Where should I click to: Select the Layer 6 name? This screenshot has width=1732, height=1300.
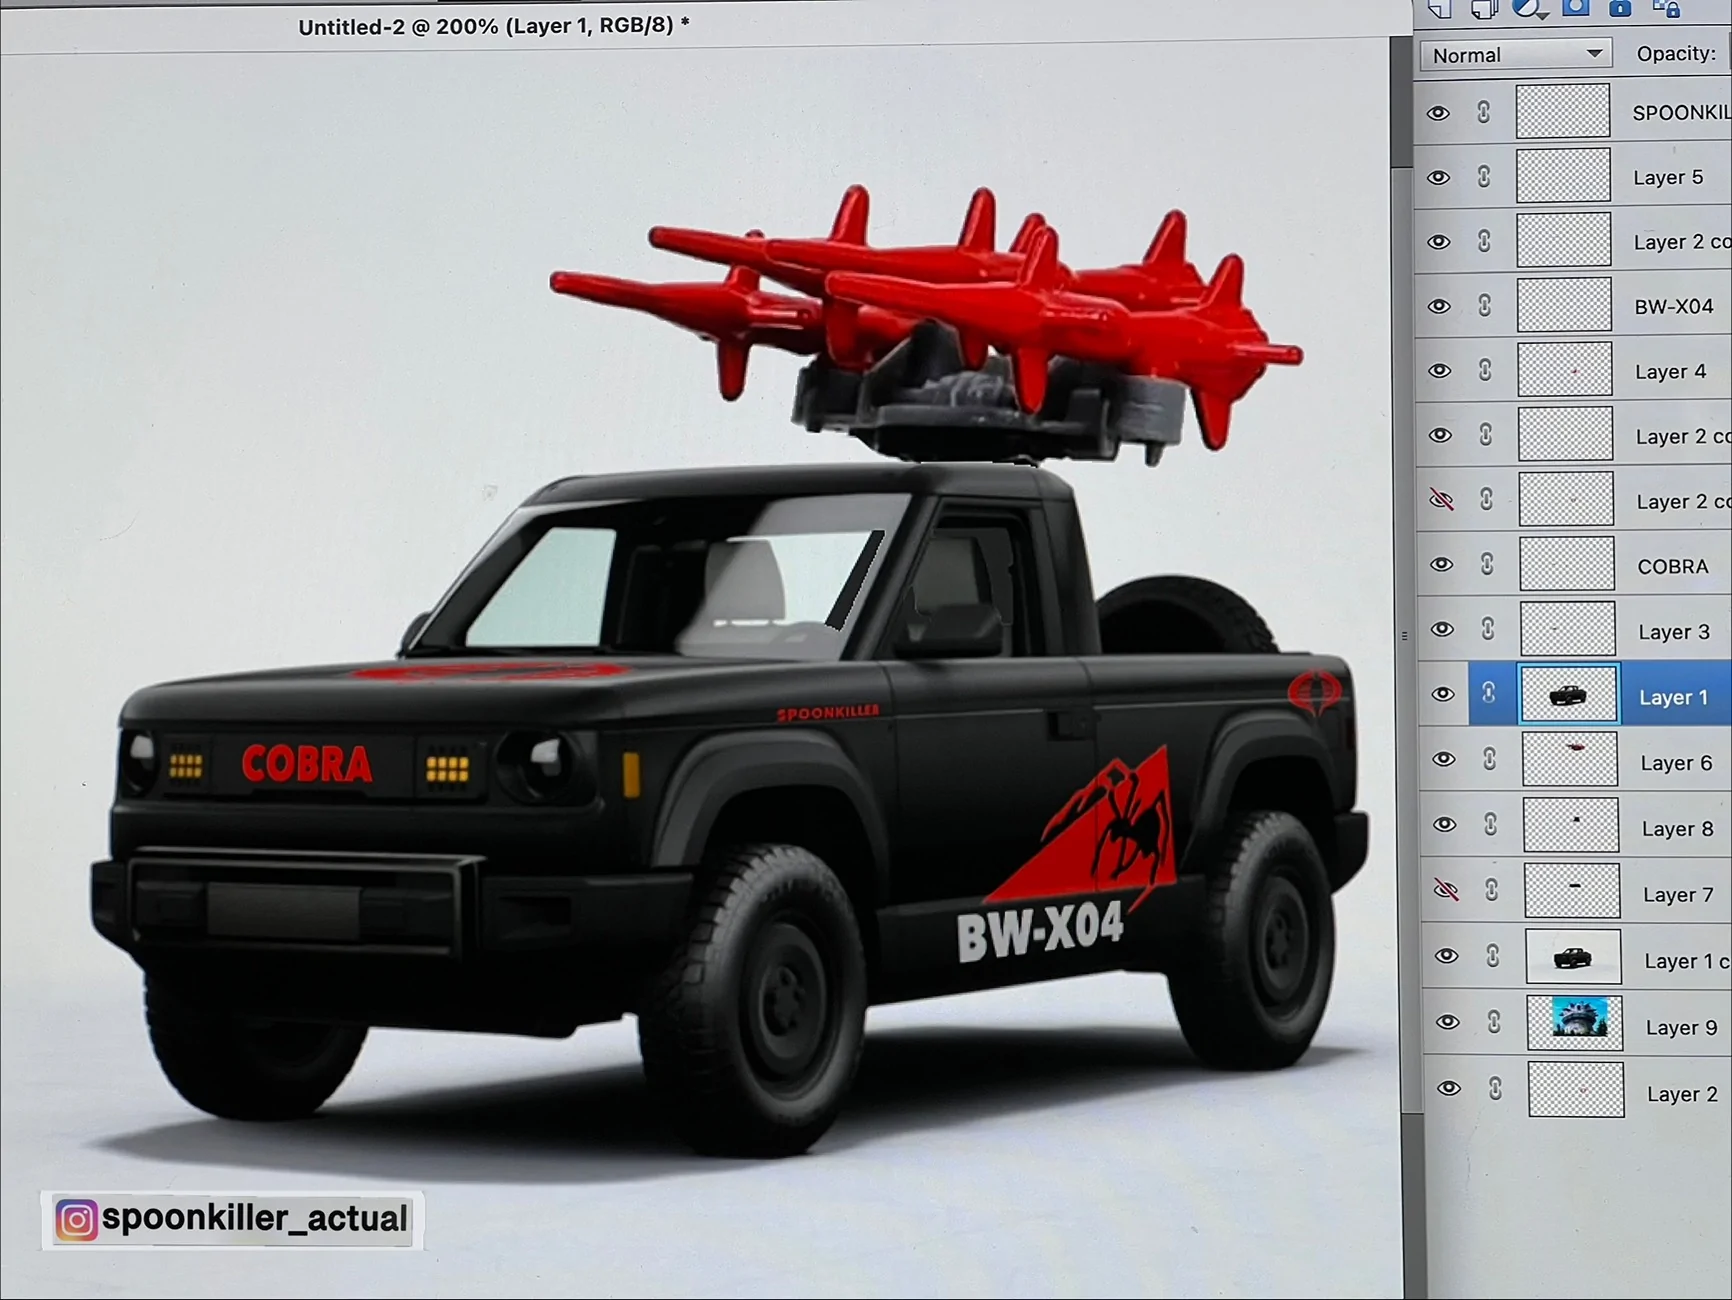(x=1677, y=763)
